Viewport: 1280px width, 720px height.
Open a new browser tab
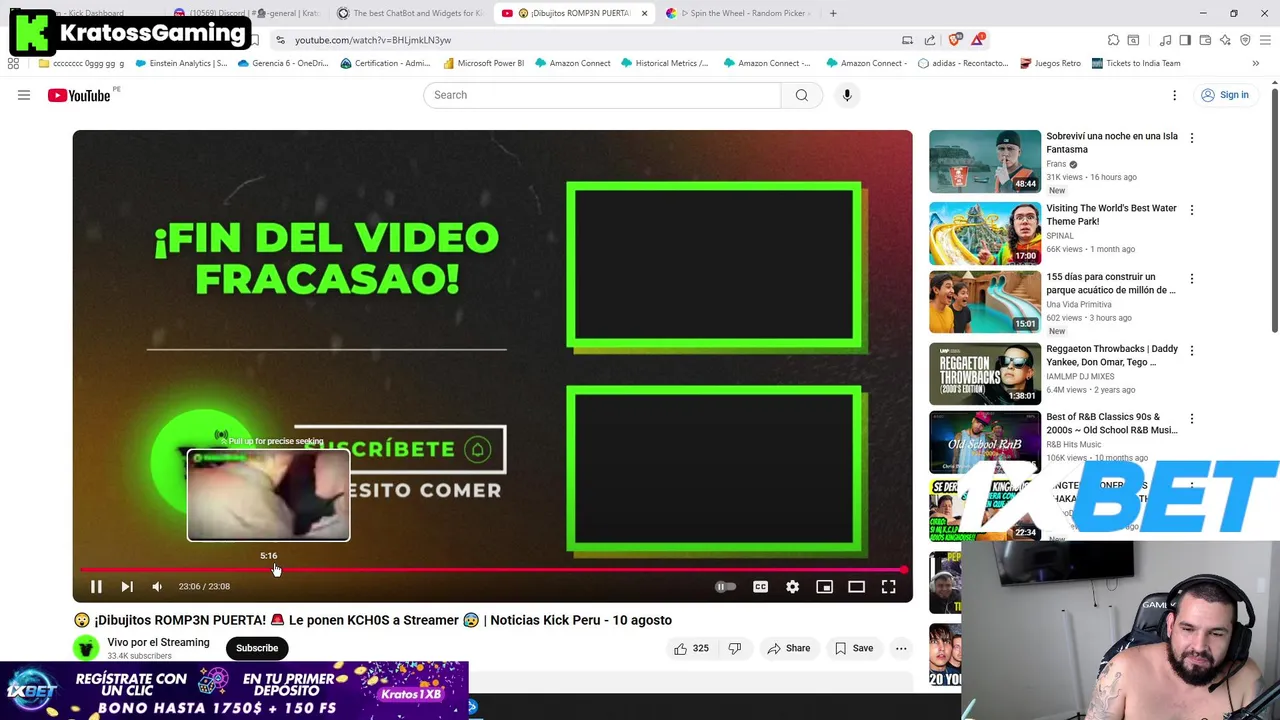point(833,13)
